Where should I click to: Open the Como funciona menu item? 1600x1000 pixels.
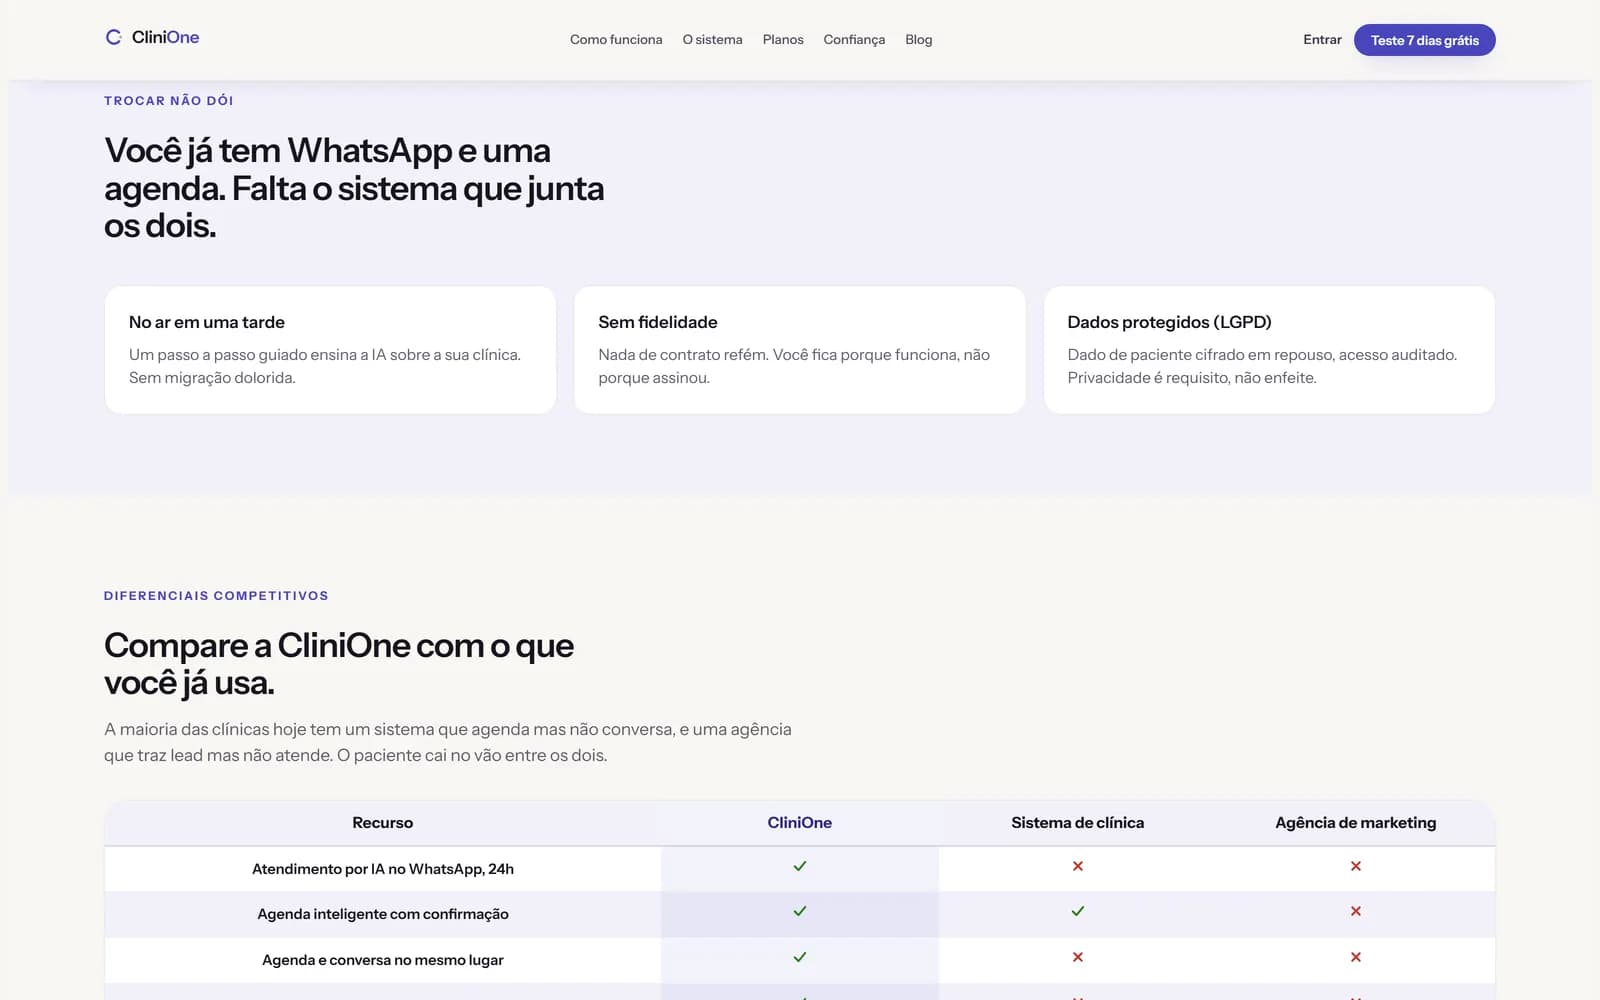point(616,40)
